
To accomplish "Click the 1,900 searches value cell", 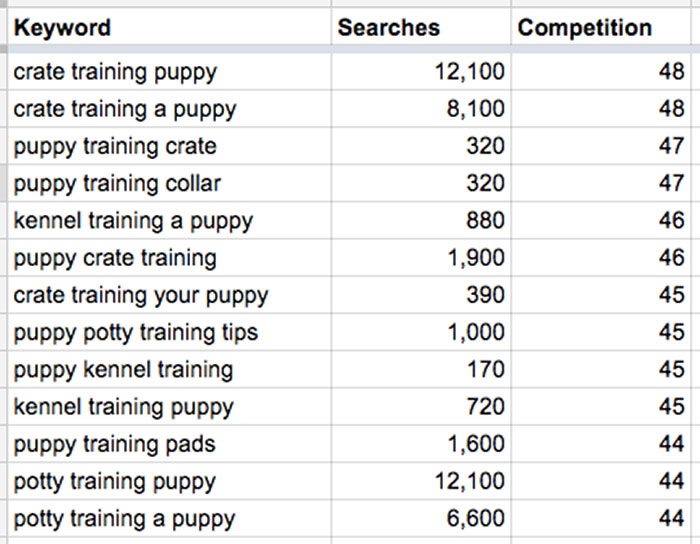I will (x=420, y=258).
